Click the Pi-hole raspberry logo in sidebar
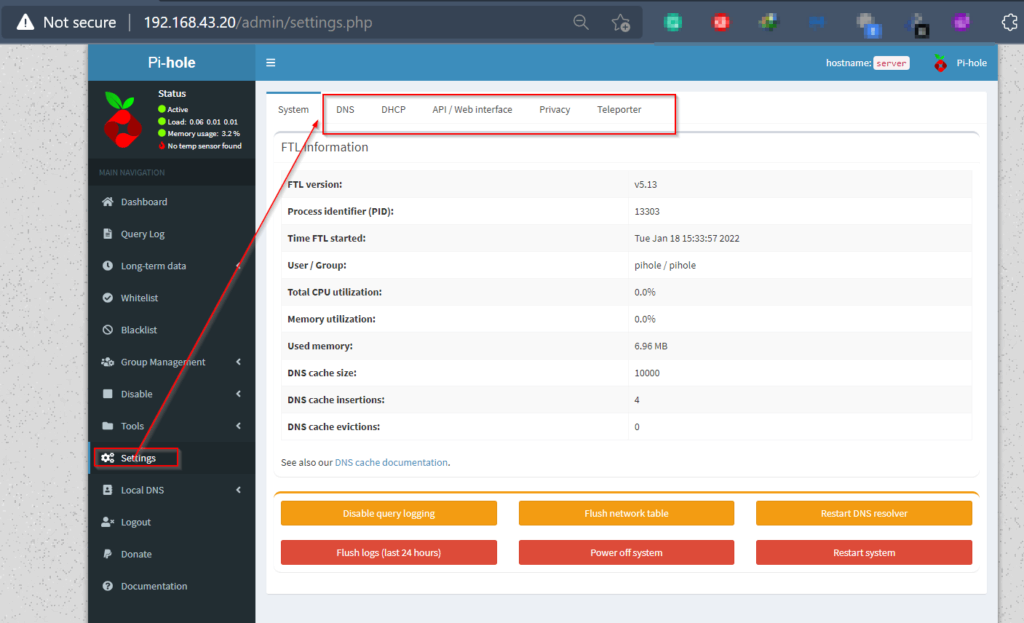This screenshot has width=1024, height=623. (122, 120)
